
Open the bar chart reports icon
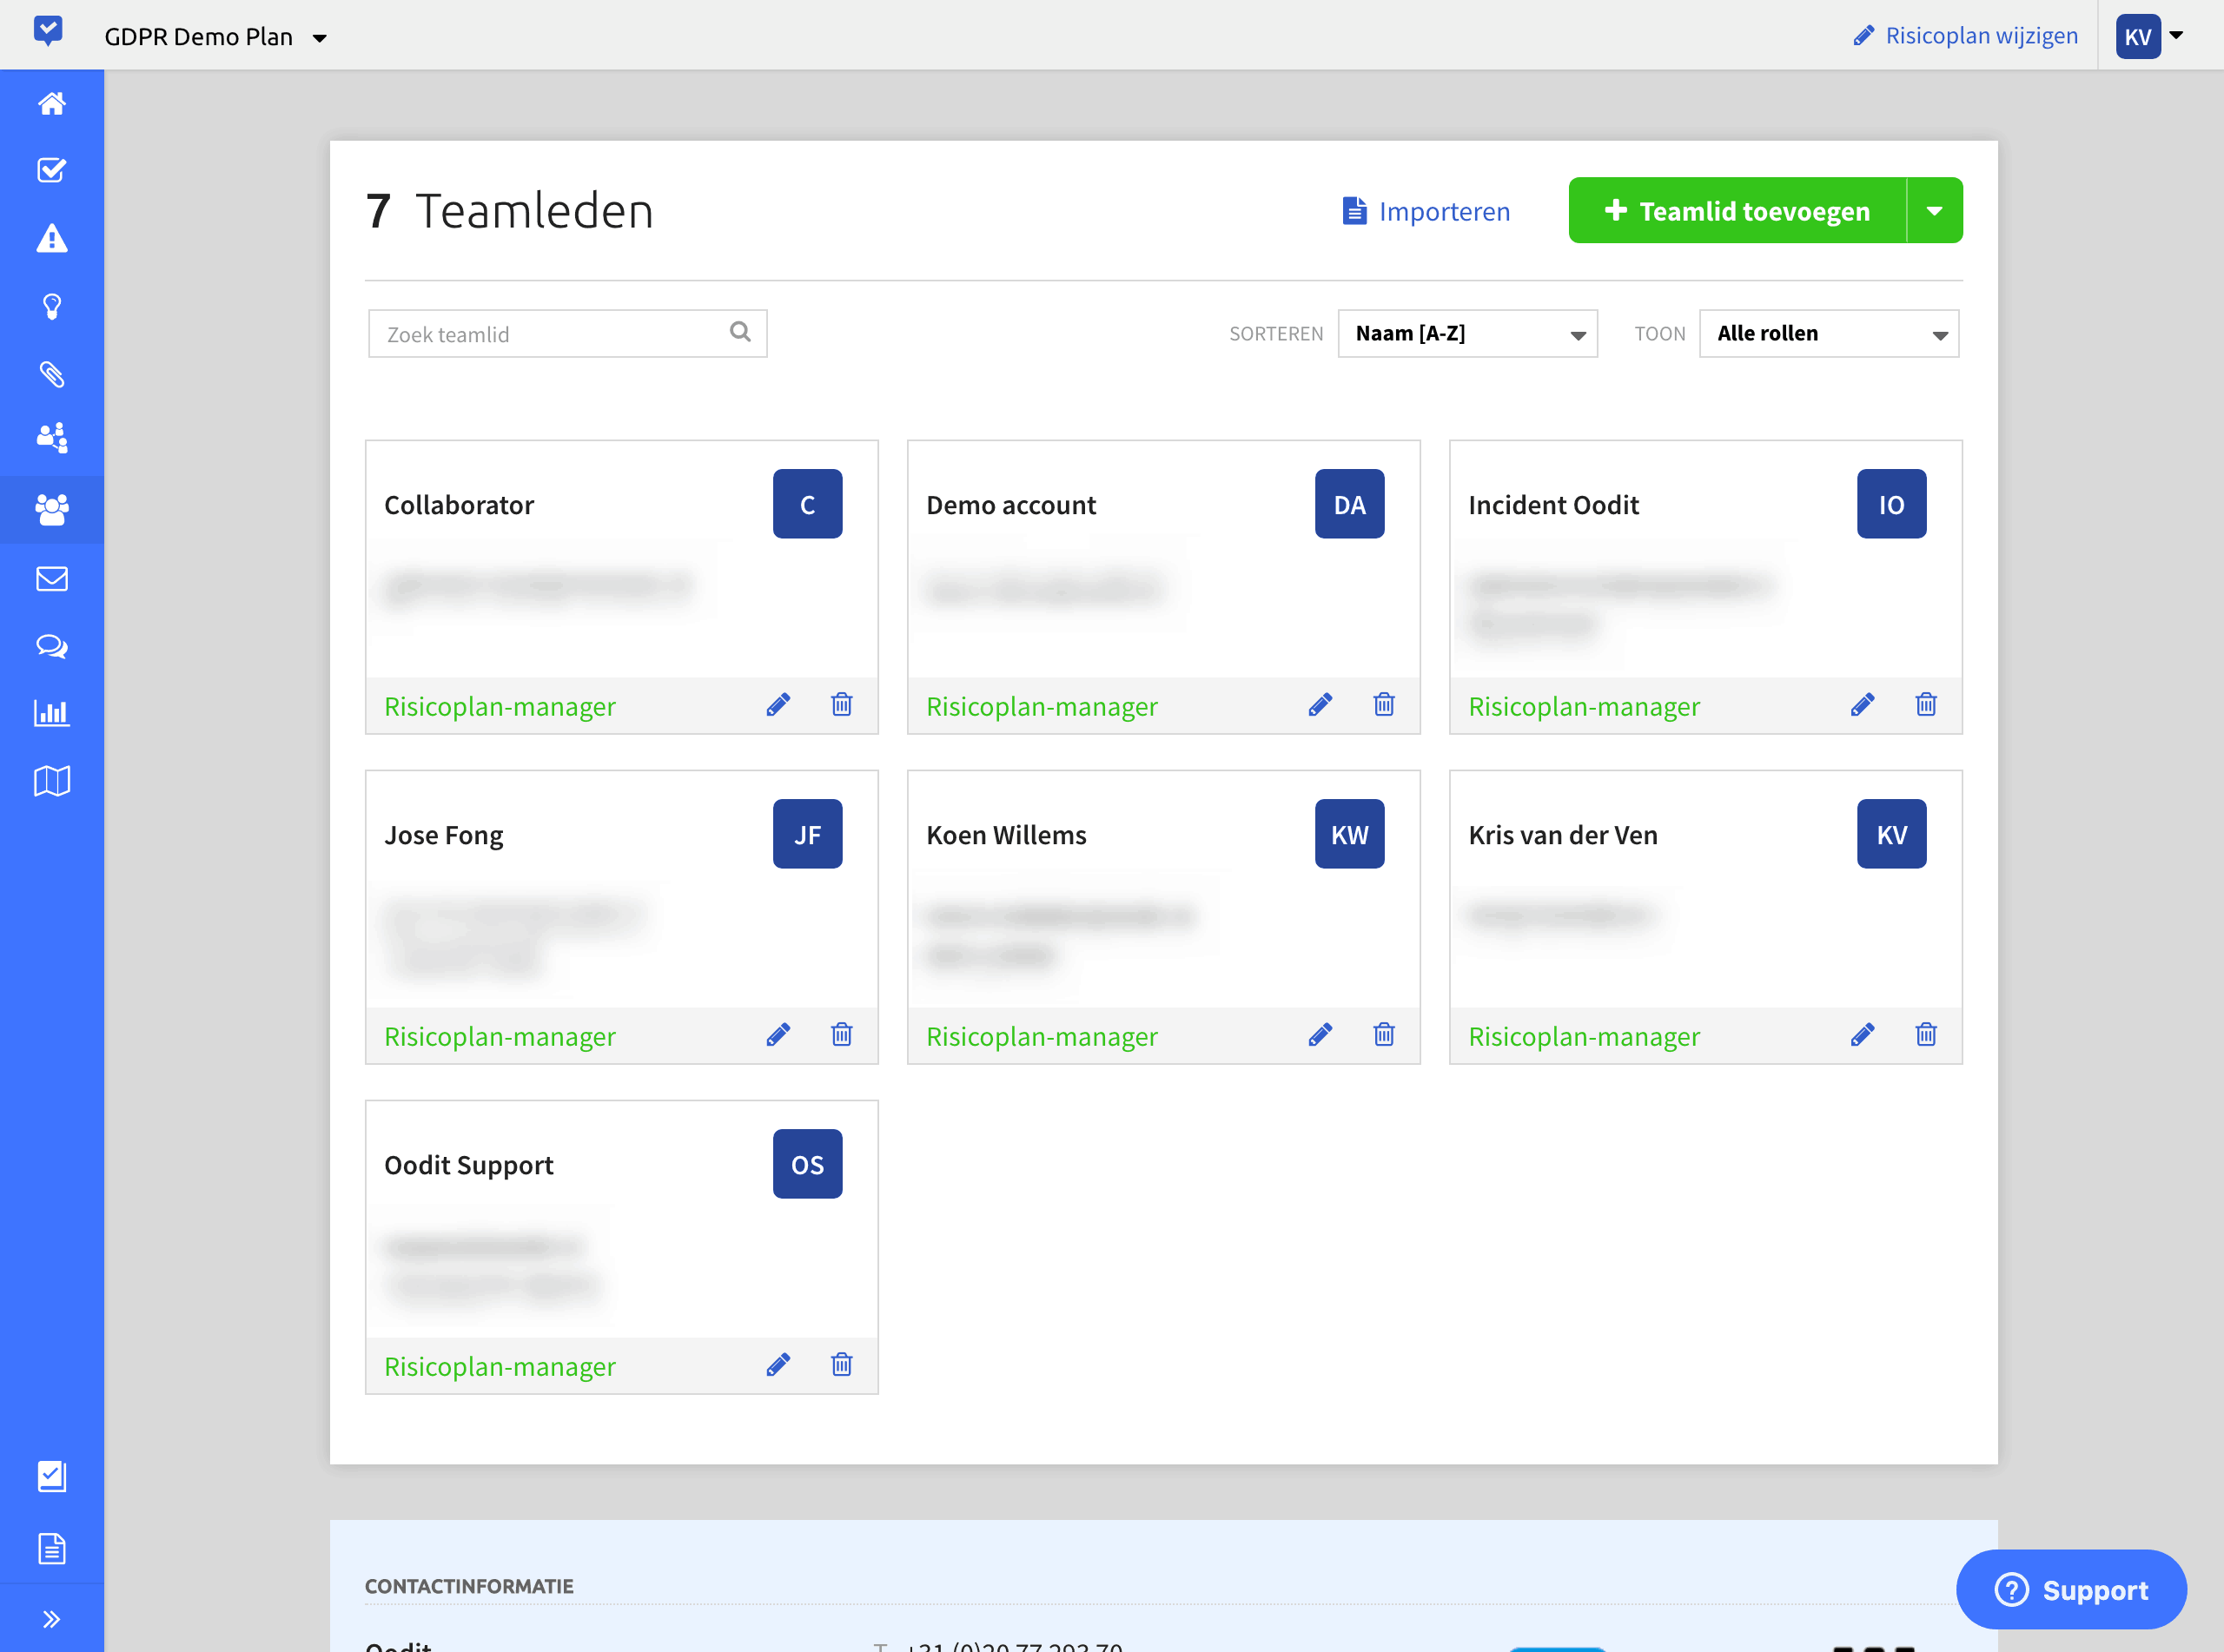(x=52, y=713)
